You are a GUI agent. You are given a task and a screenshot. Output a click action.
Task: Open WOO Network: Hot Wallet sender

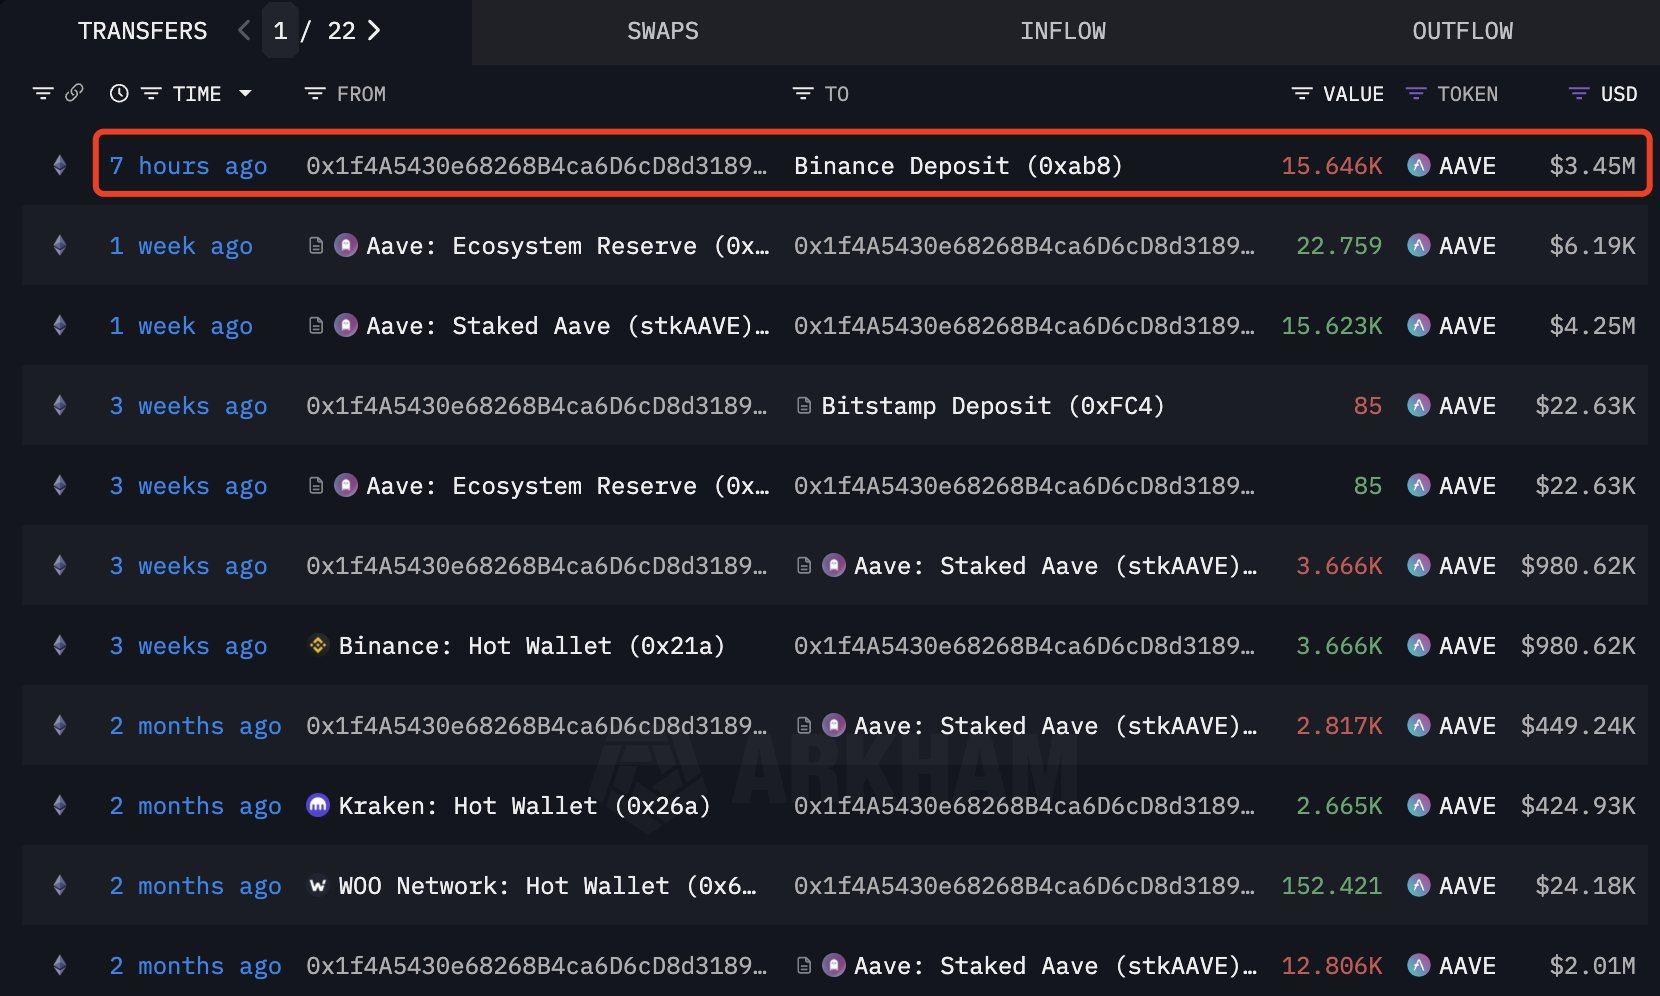pos(548,886)
